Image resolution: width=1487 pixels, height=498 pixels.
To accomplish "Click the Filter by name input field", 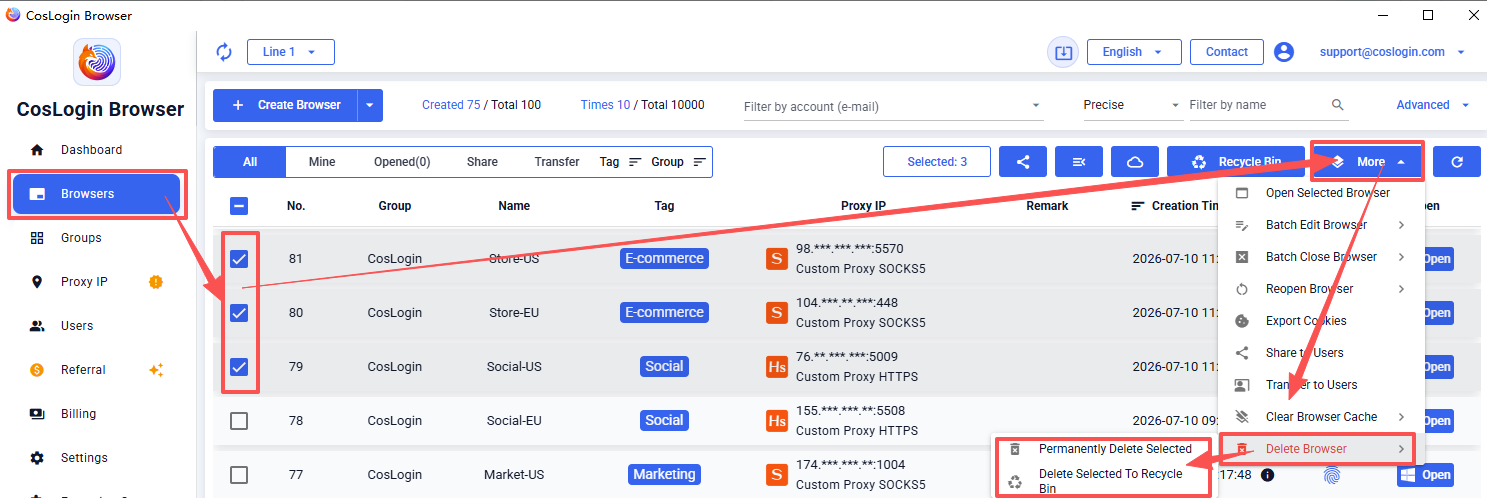I will 1258,105.
